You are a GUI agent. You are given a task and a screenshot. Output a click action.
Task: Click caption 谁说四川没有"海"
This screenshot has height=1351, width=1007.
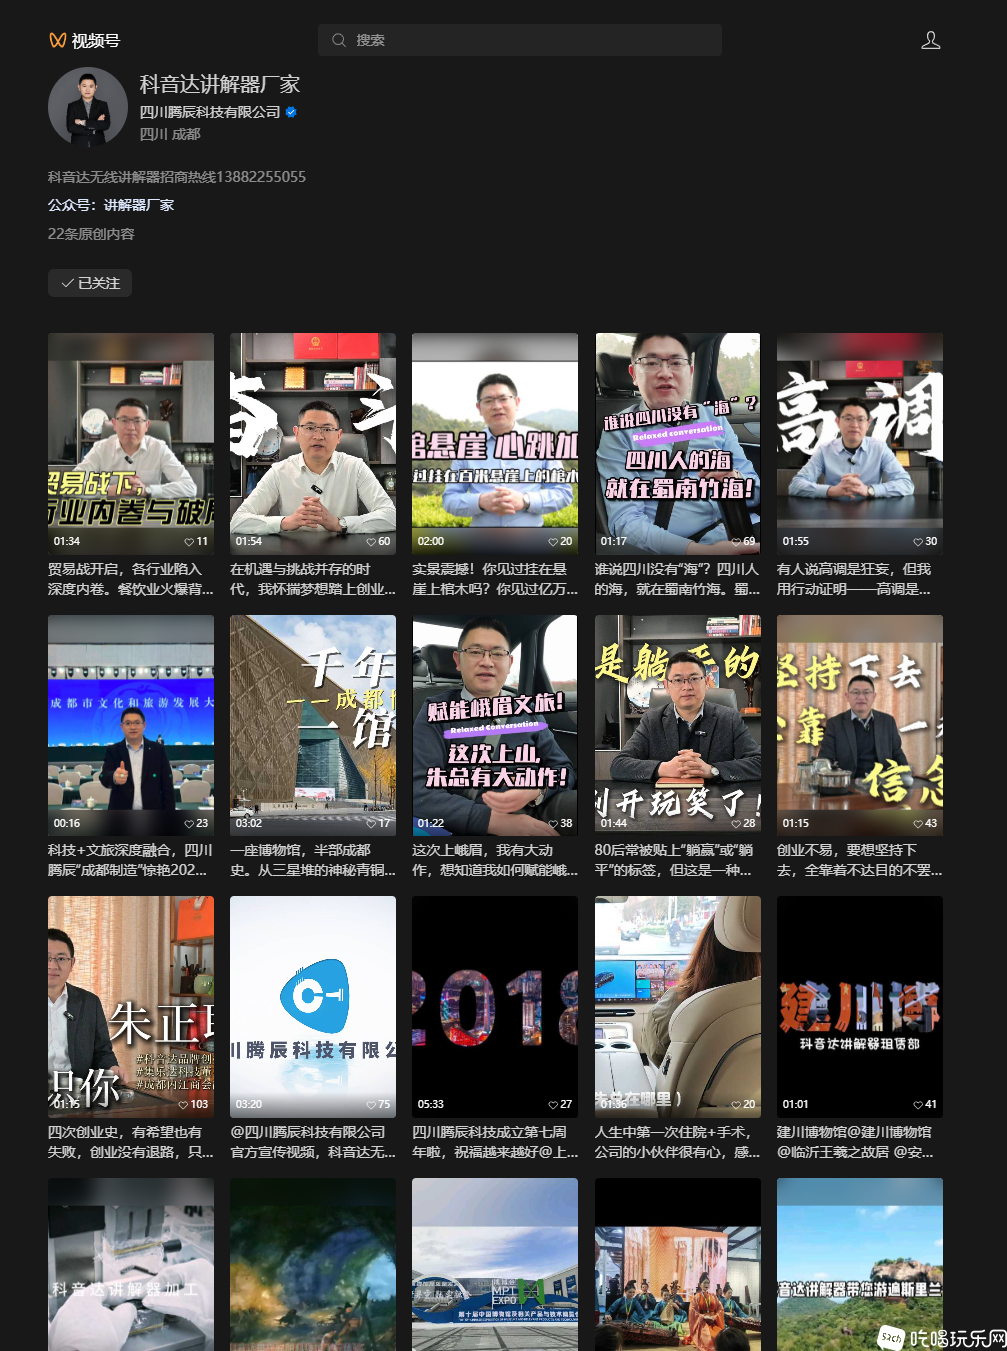click(x=678, y=579)
